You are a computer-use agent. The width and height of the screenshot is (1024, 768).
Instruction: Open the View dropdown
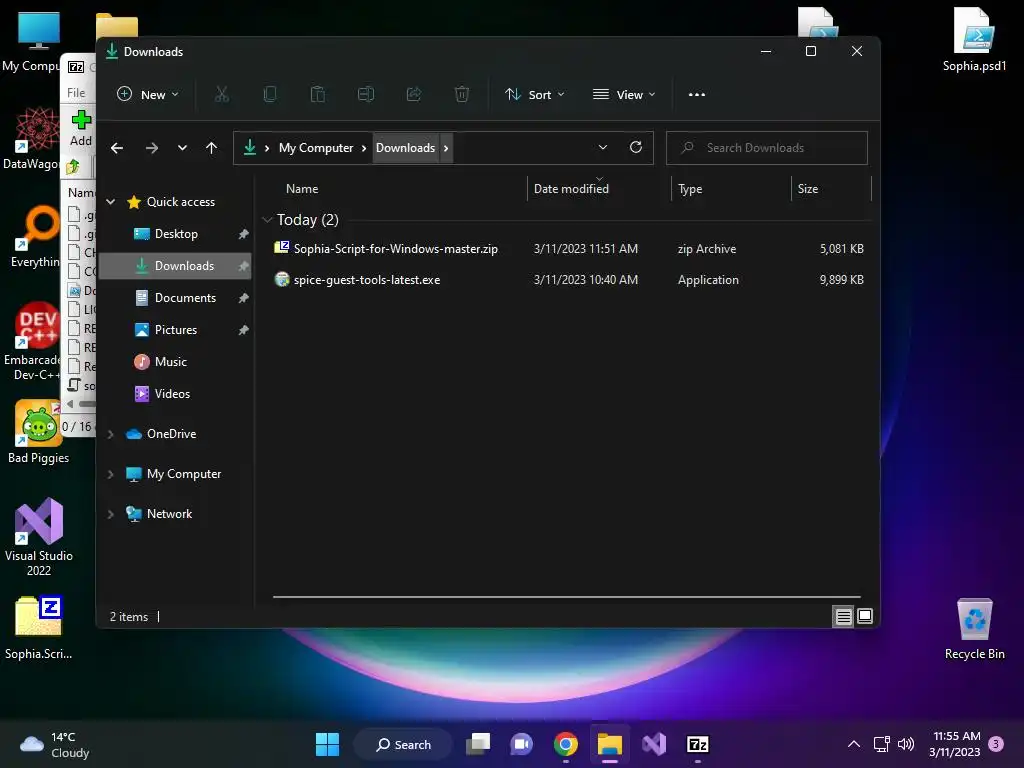tap(624, 95)
